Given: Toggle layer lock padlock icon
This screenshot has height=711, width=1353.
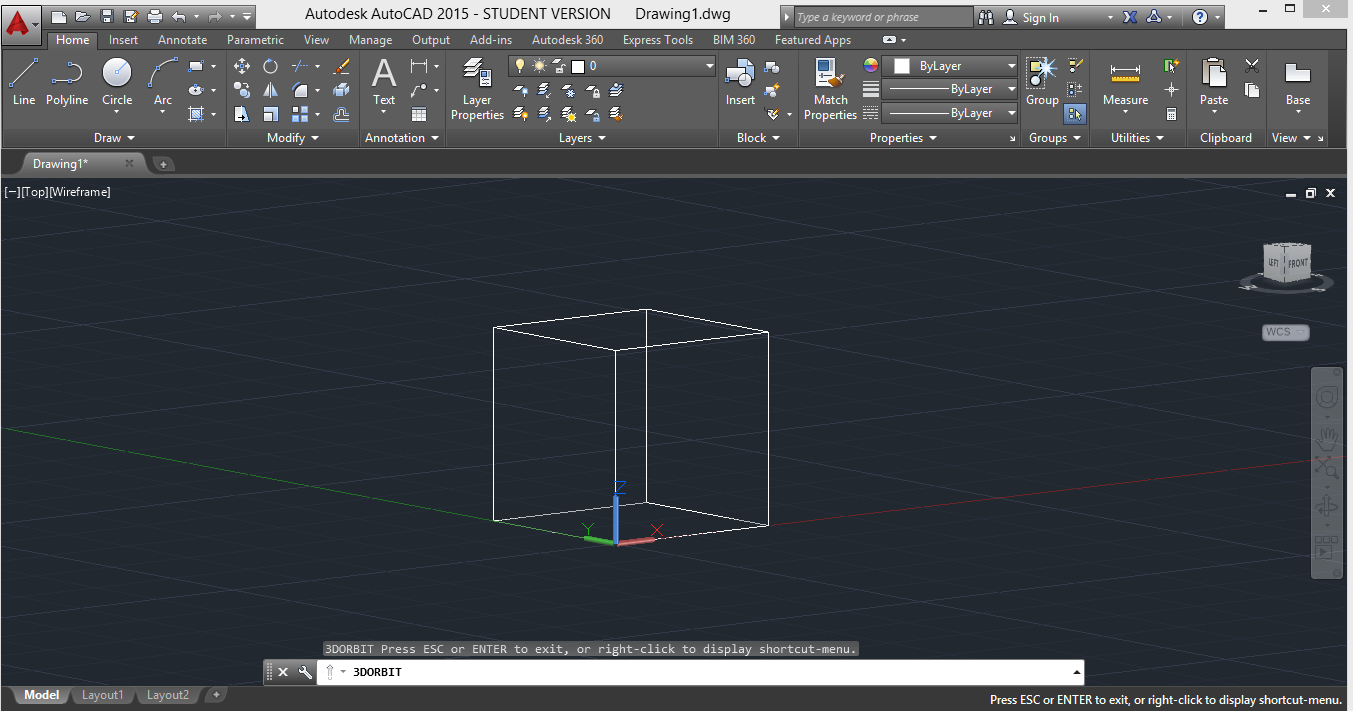Looking at the screenshot, I should coord(559,66).
